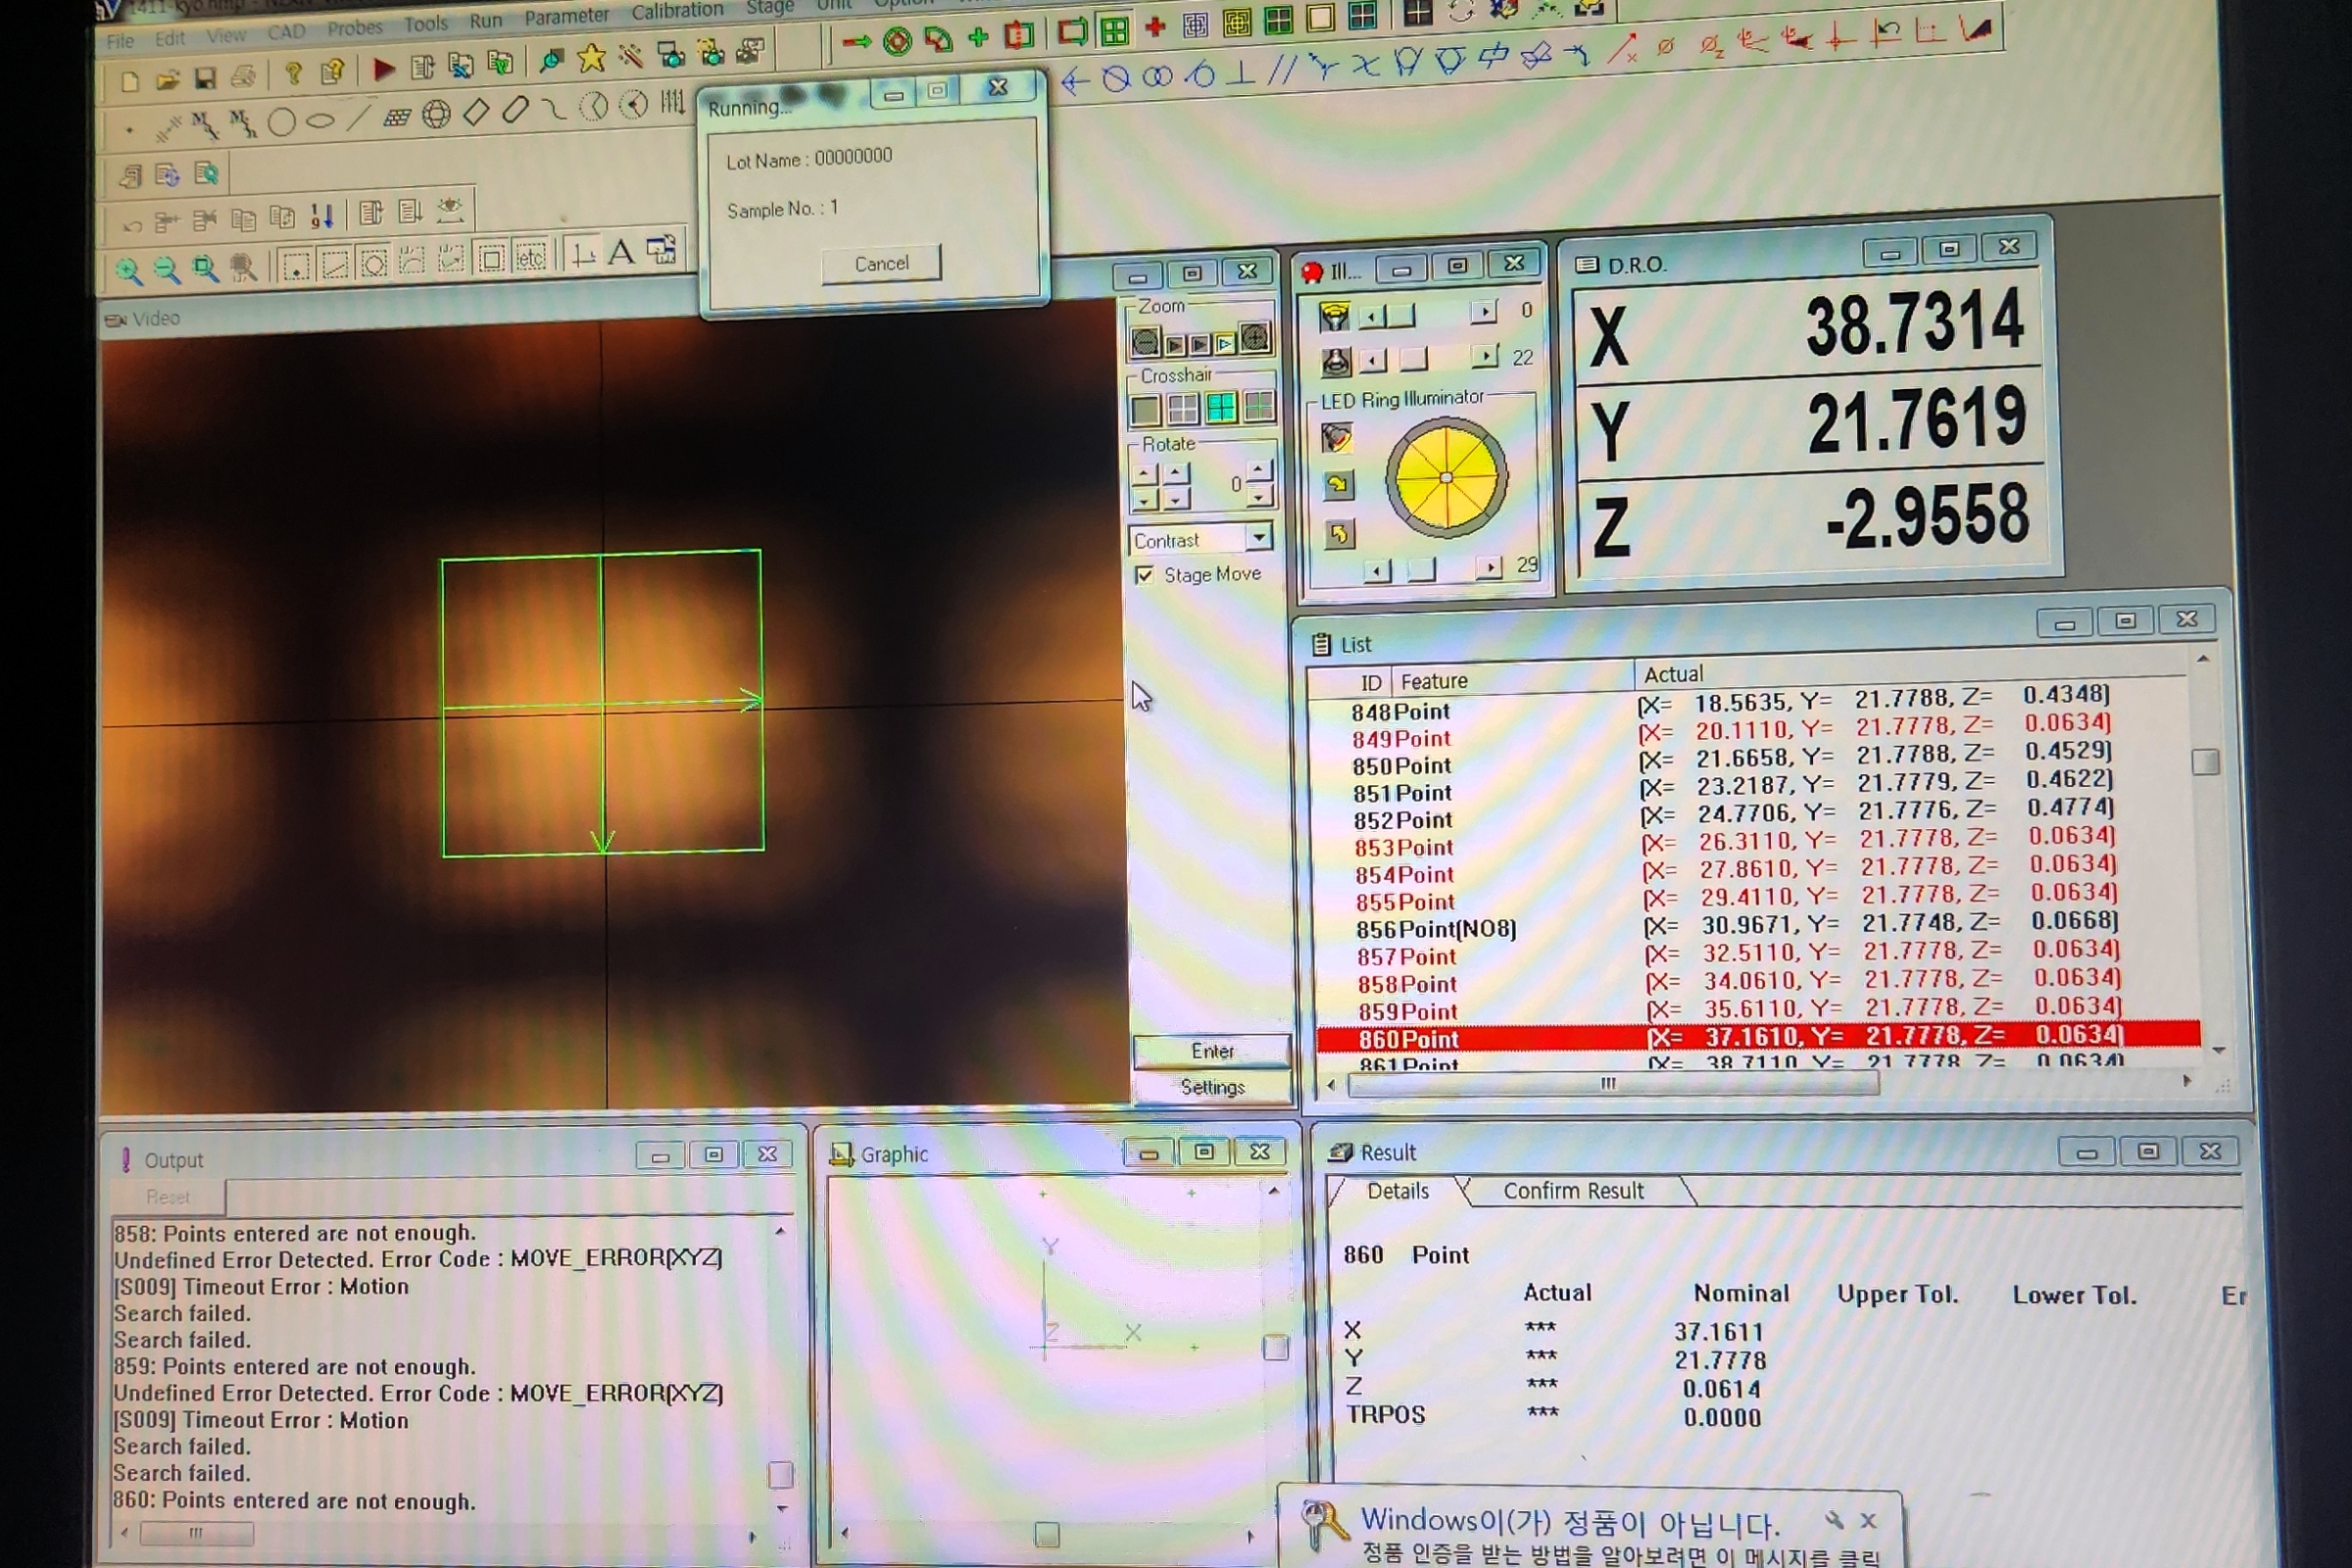Click the coaxial light lamp icon

point(1336,362)
